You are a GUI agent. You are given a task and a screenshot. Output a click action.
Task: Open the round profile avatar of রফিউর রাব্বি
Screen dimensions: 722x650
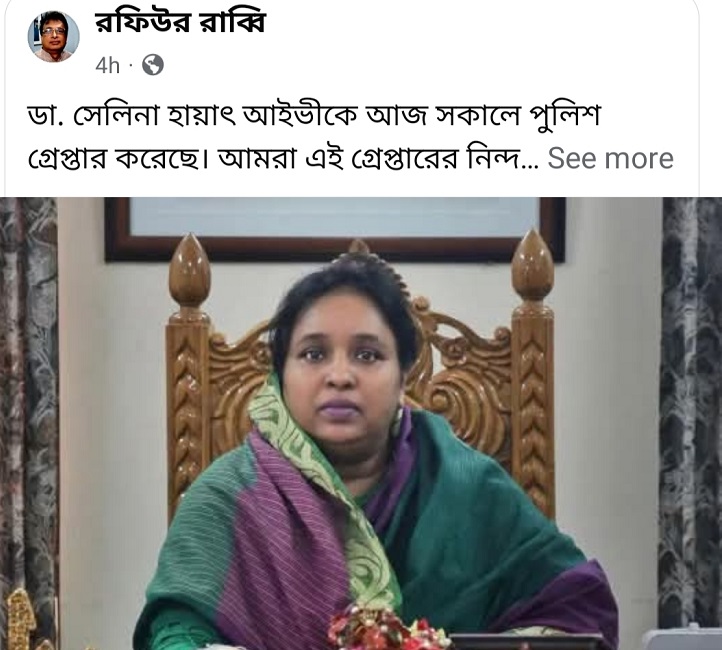click(53, 37)
